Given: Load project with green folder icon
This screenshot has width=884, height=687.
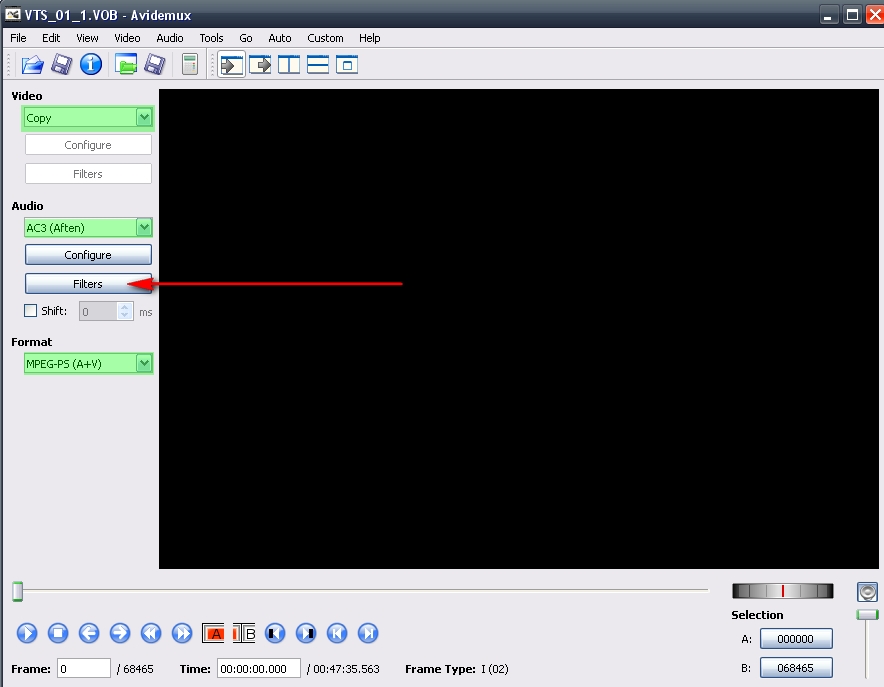Looking at the screenshot, I should (126, 65).
